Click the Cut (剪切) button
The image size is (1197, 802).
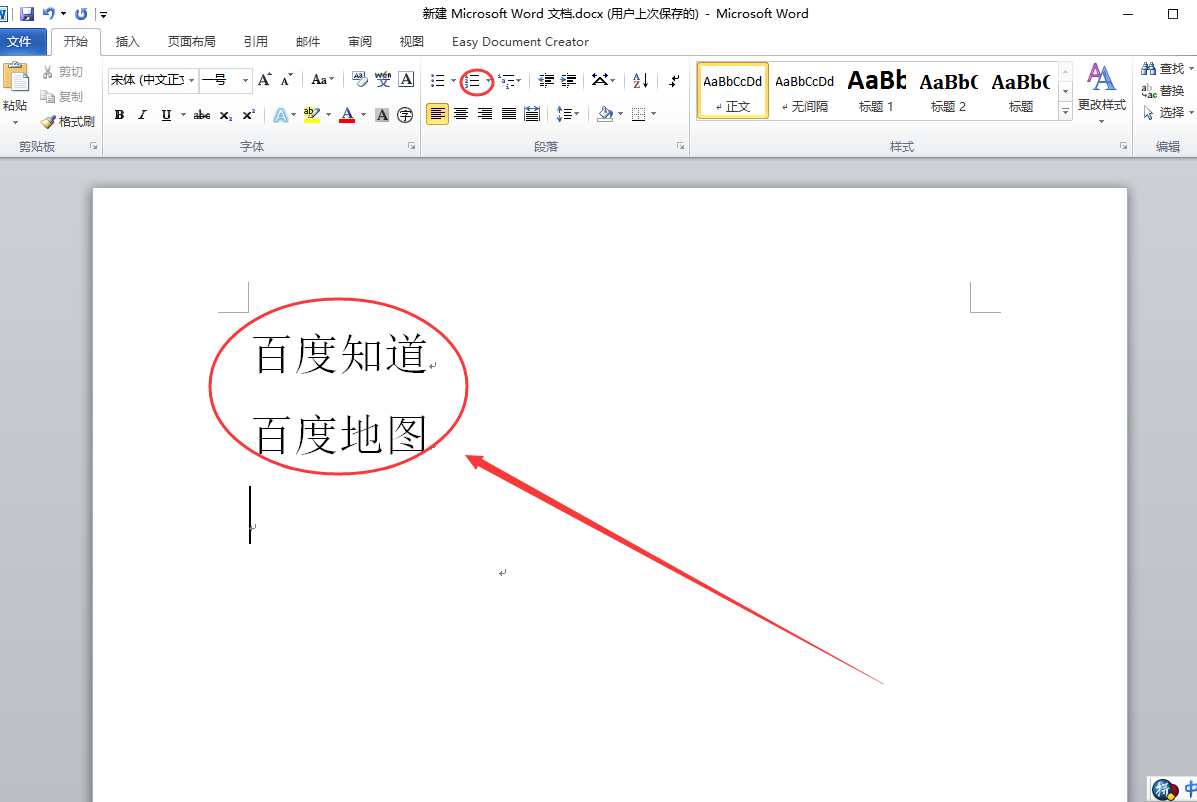pyautogui.click(x=63, y=72)
